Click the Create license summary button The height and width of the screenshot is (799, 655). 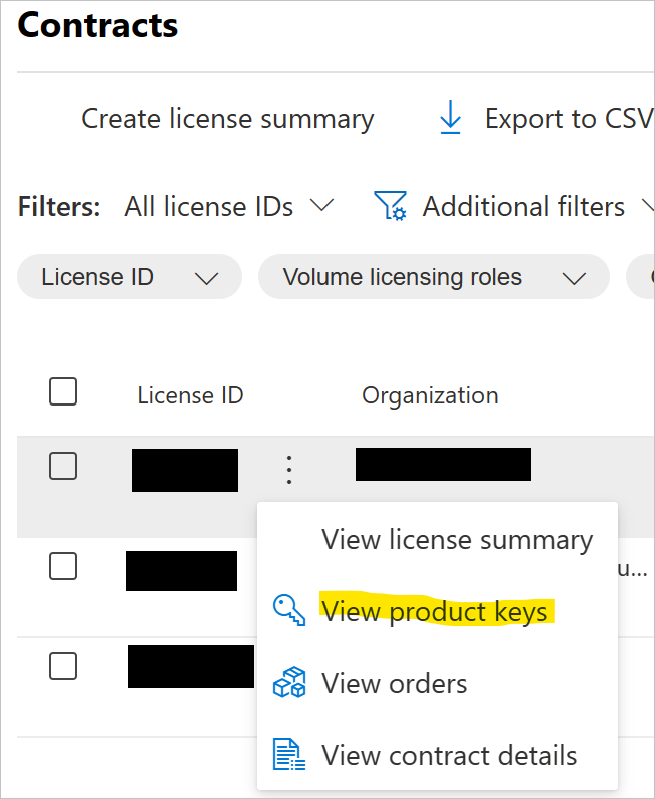(x=227, y=119)
